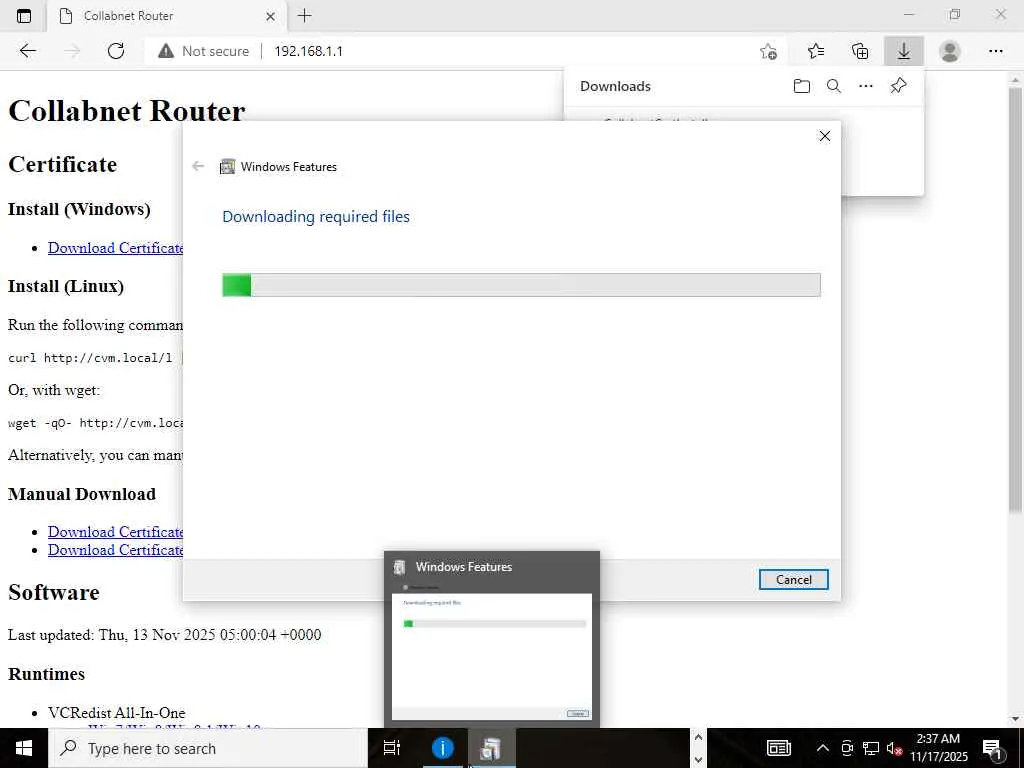
Task: Click the green download progress bar
Action: pyautogui.click(x=521, y=285)
